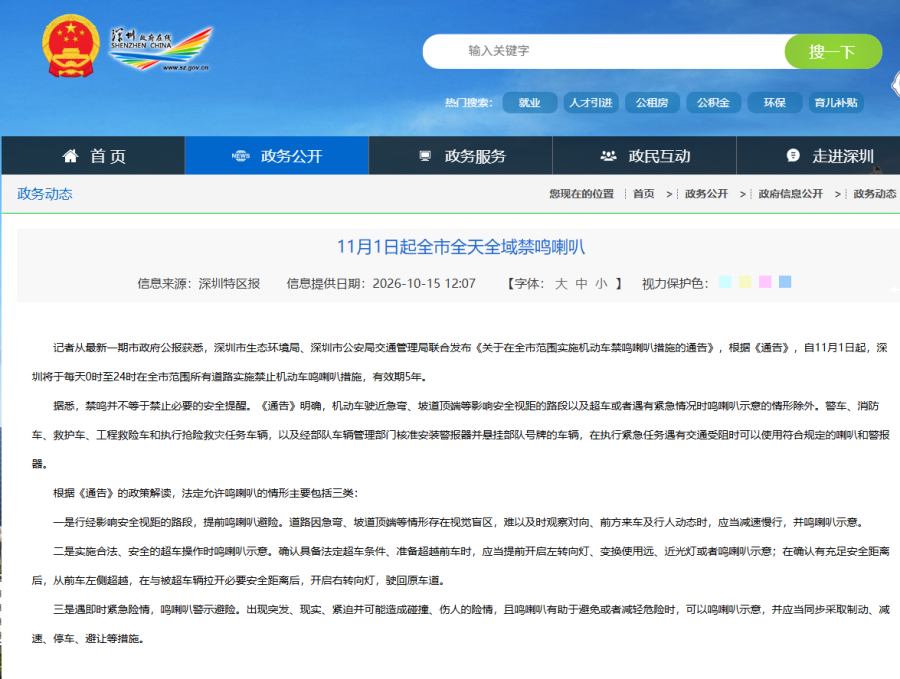The width and height of the screenshot is (900, 679).
Task: Set font size to 大
Action: (561, 284)
